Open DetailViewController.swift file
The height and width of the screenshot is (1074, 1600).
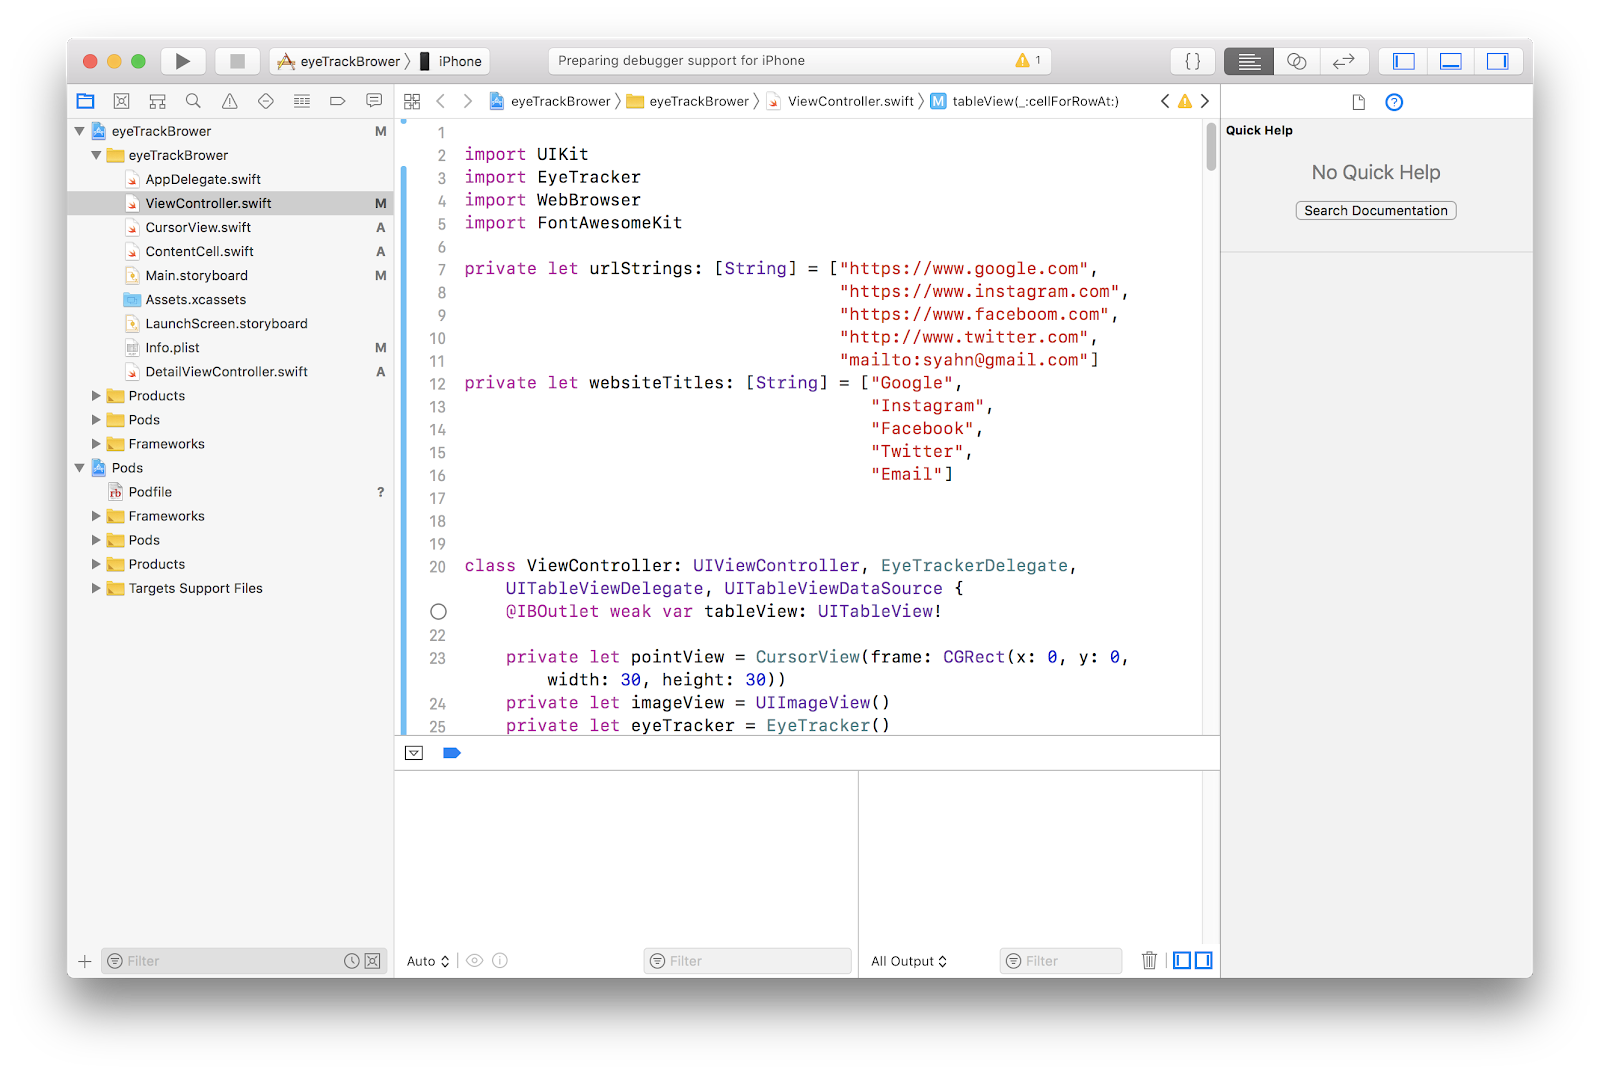tap(226, 371)
